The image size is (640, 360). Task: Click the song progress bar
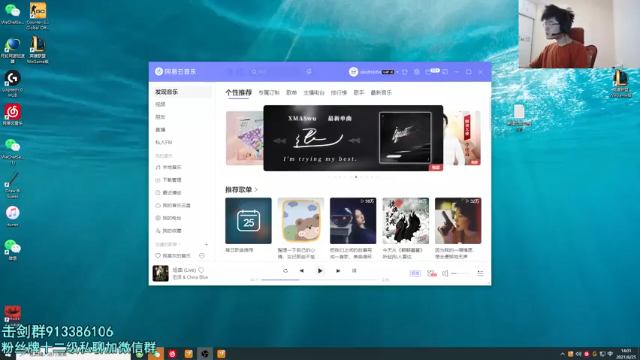[320, 280]
